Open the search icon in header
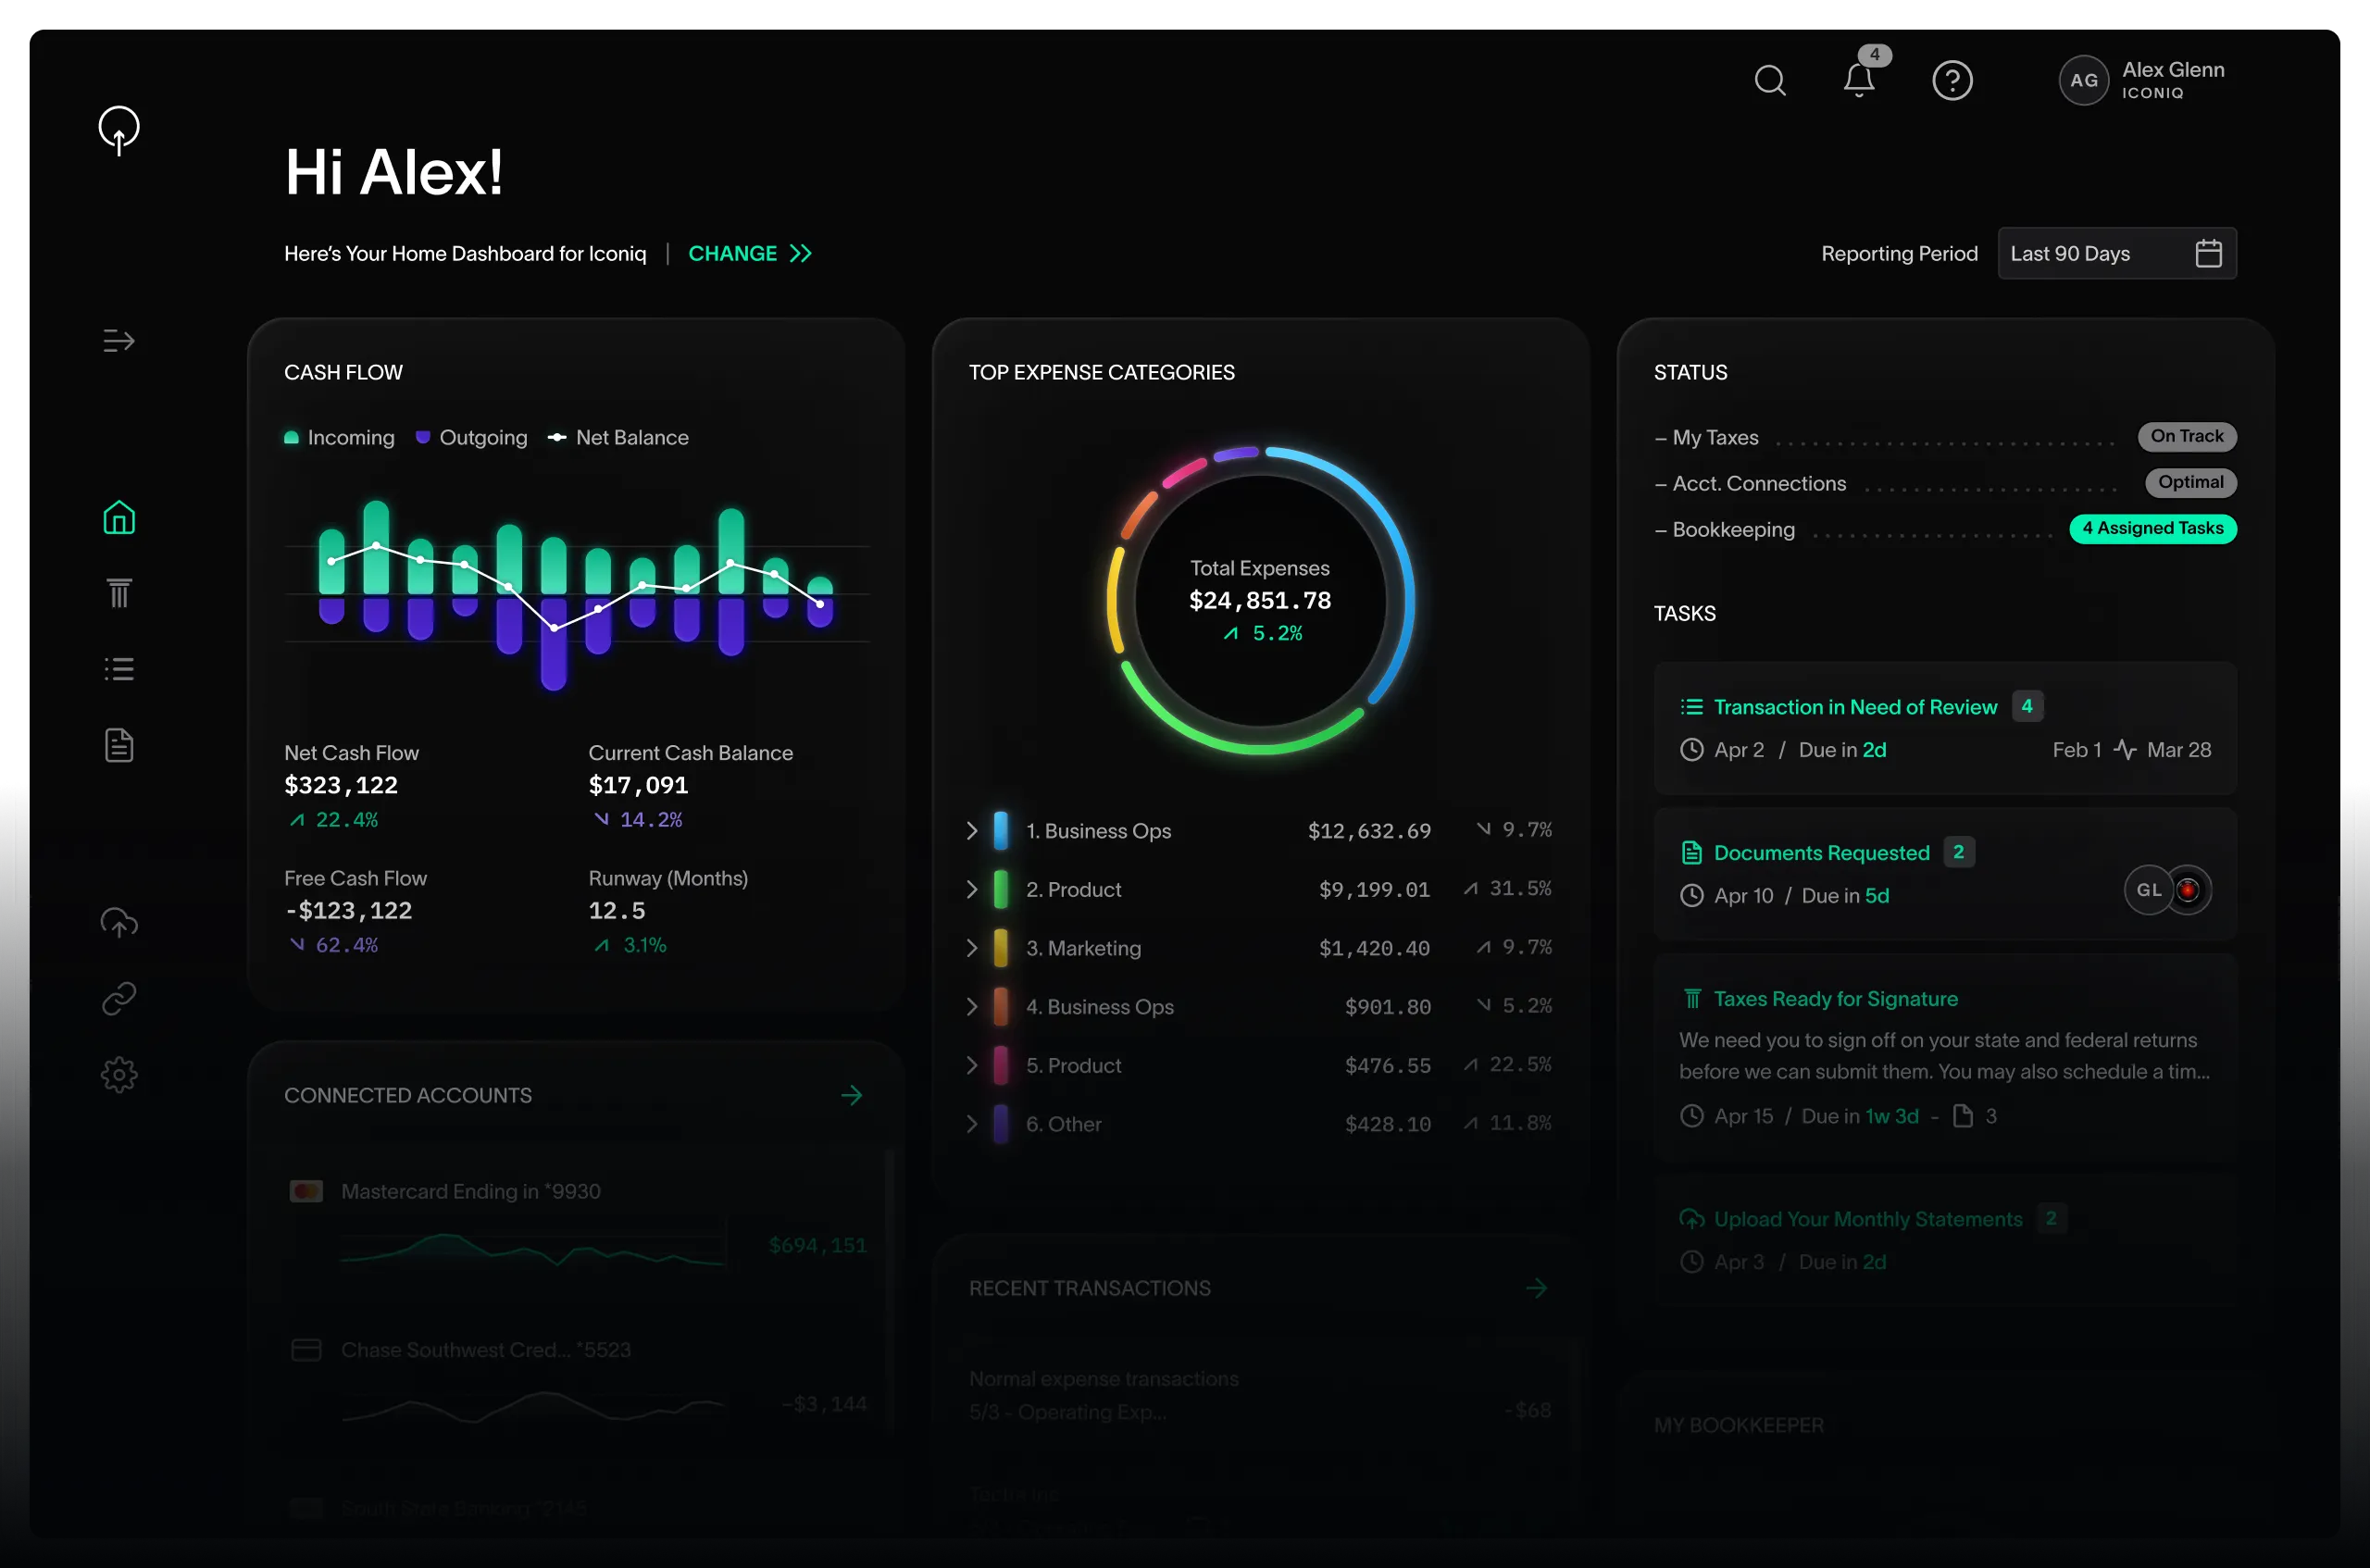 [x=1769, y=80]
